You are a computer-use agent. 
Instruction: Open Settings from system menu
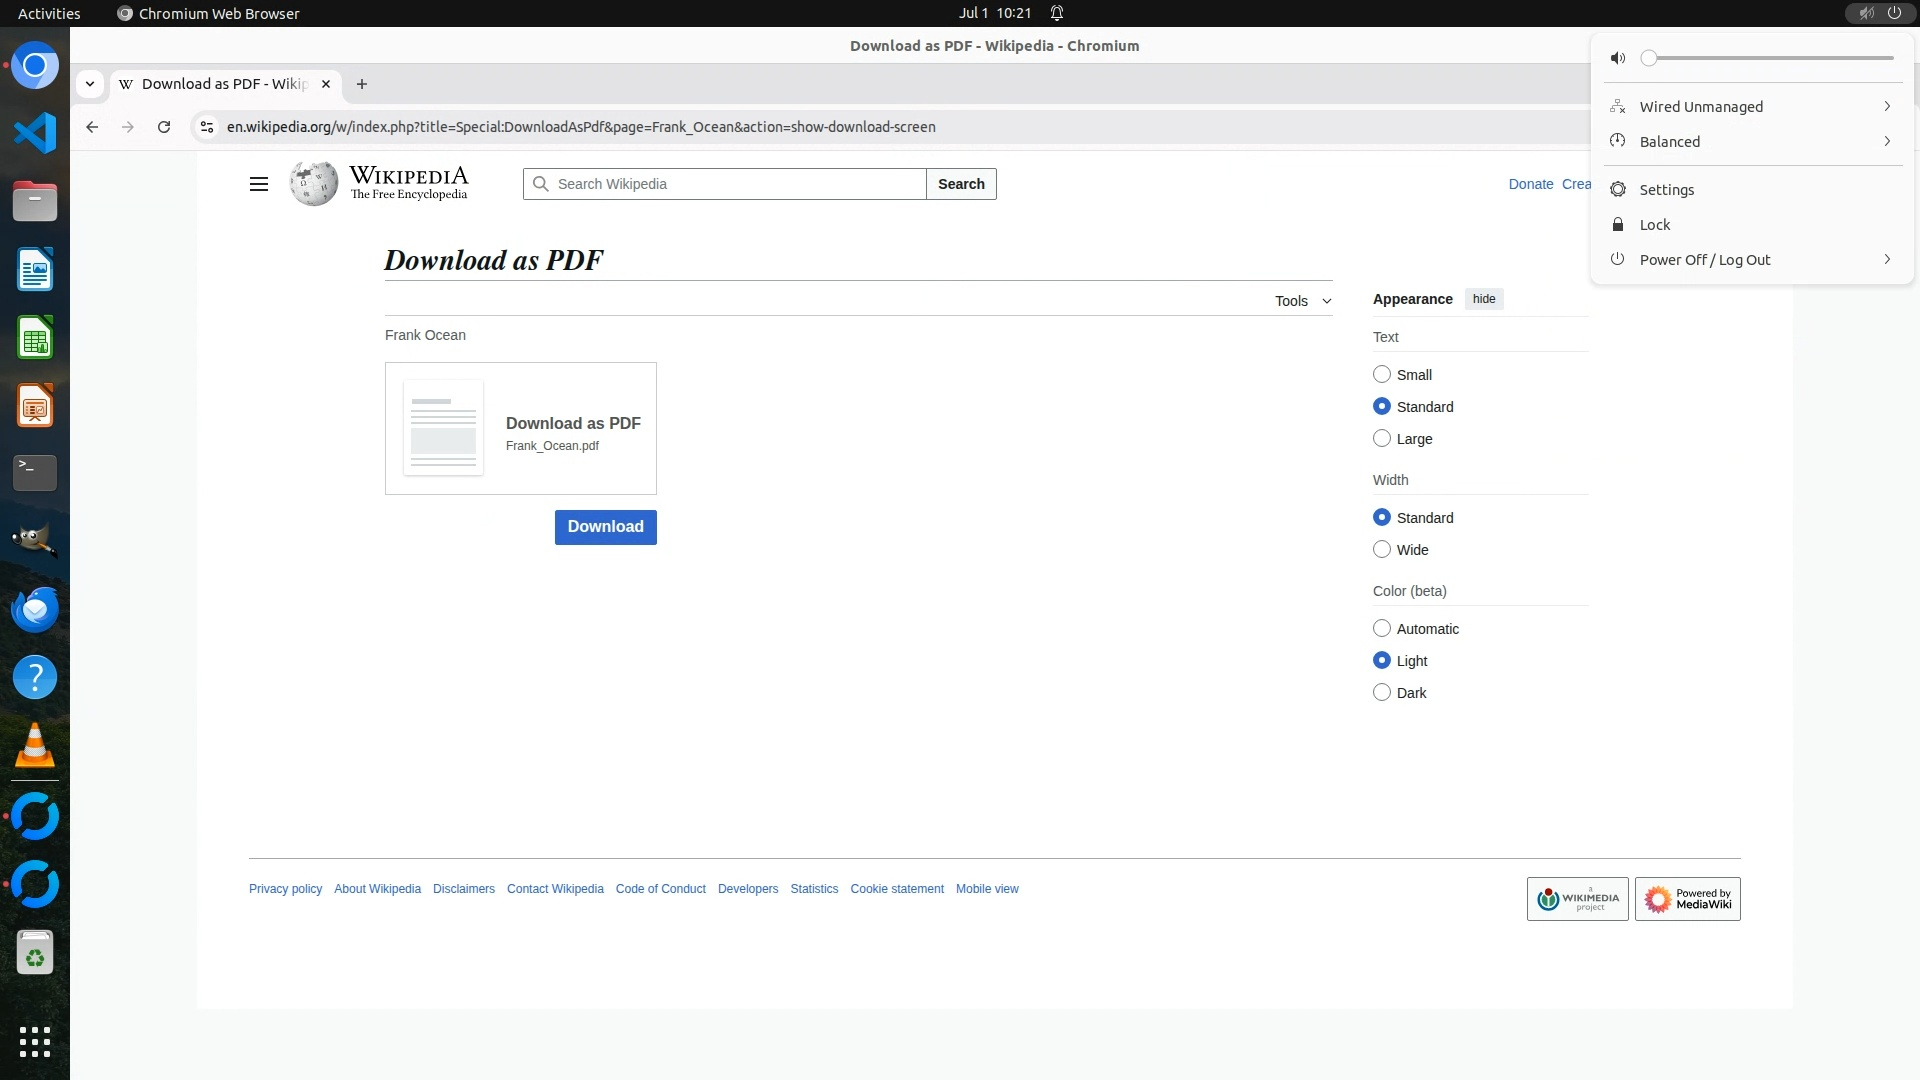click(x=1666, y=190)
